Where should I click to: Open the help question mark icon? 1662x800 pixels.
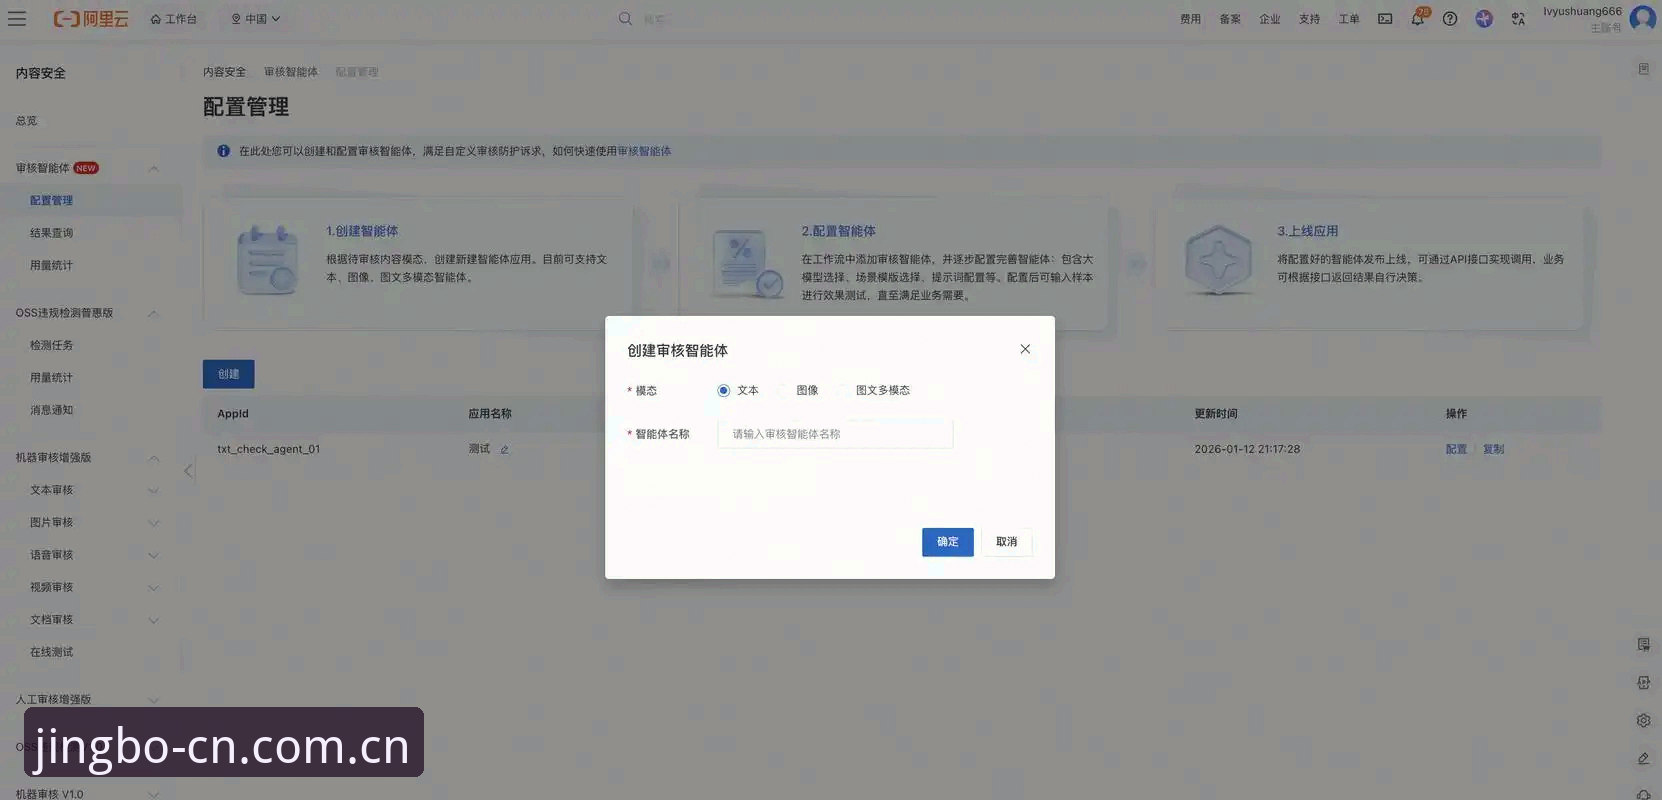tap(1450, 18)
